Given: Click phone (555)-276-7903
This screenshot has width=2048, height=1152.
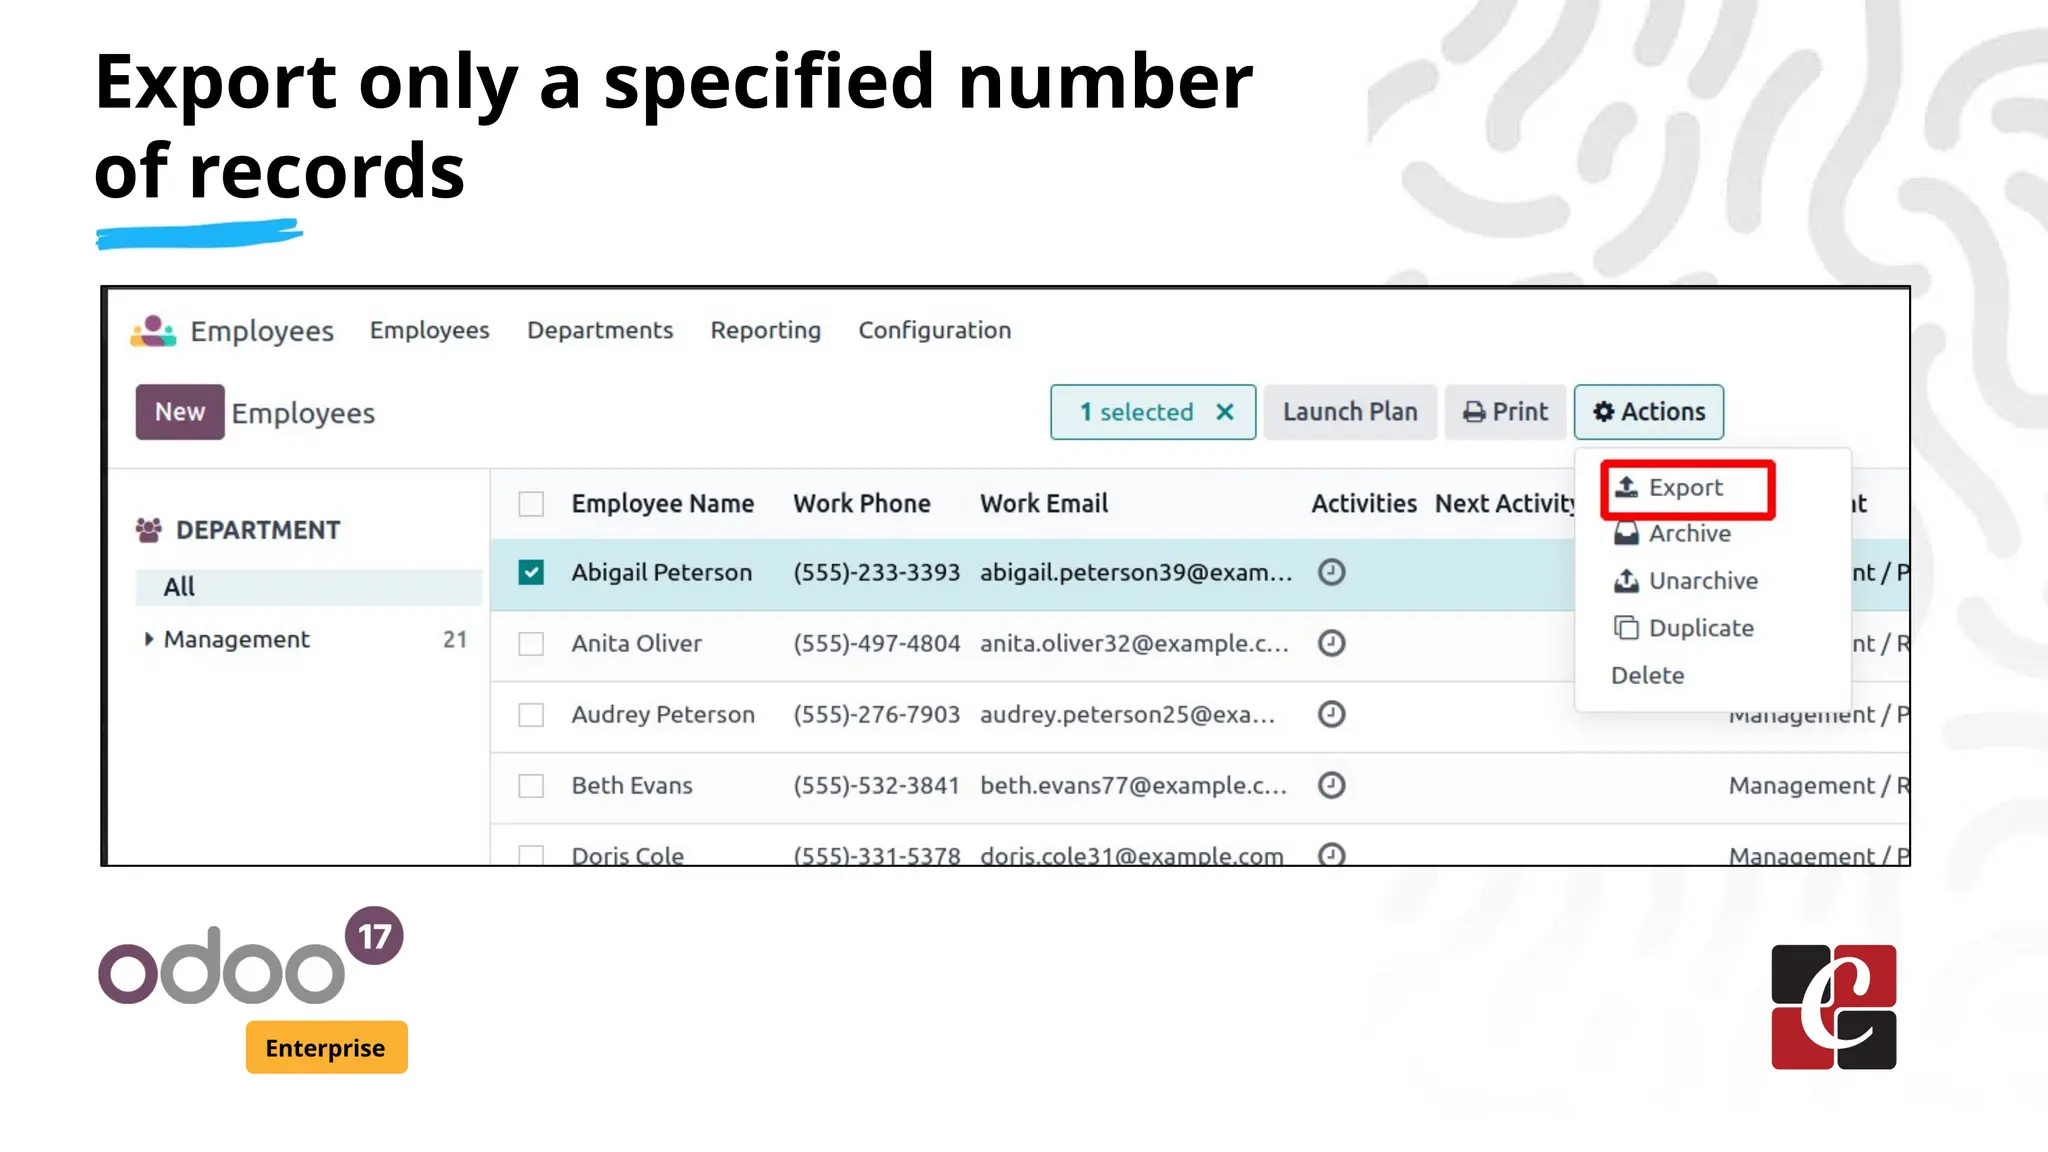Looking at the screenshot, I should 877,714.
